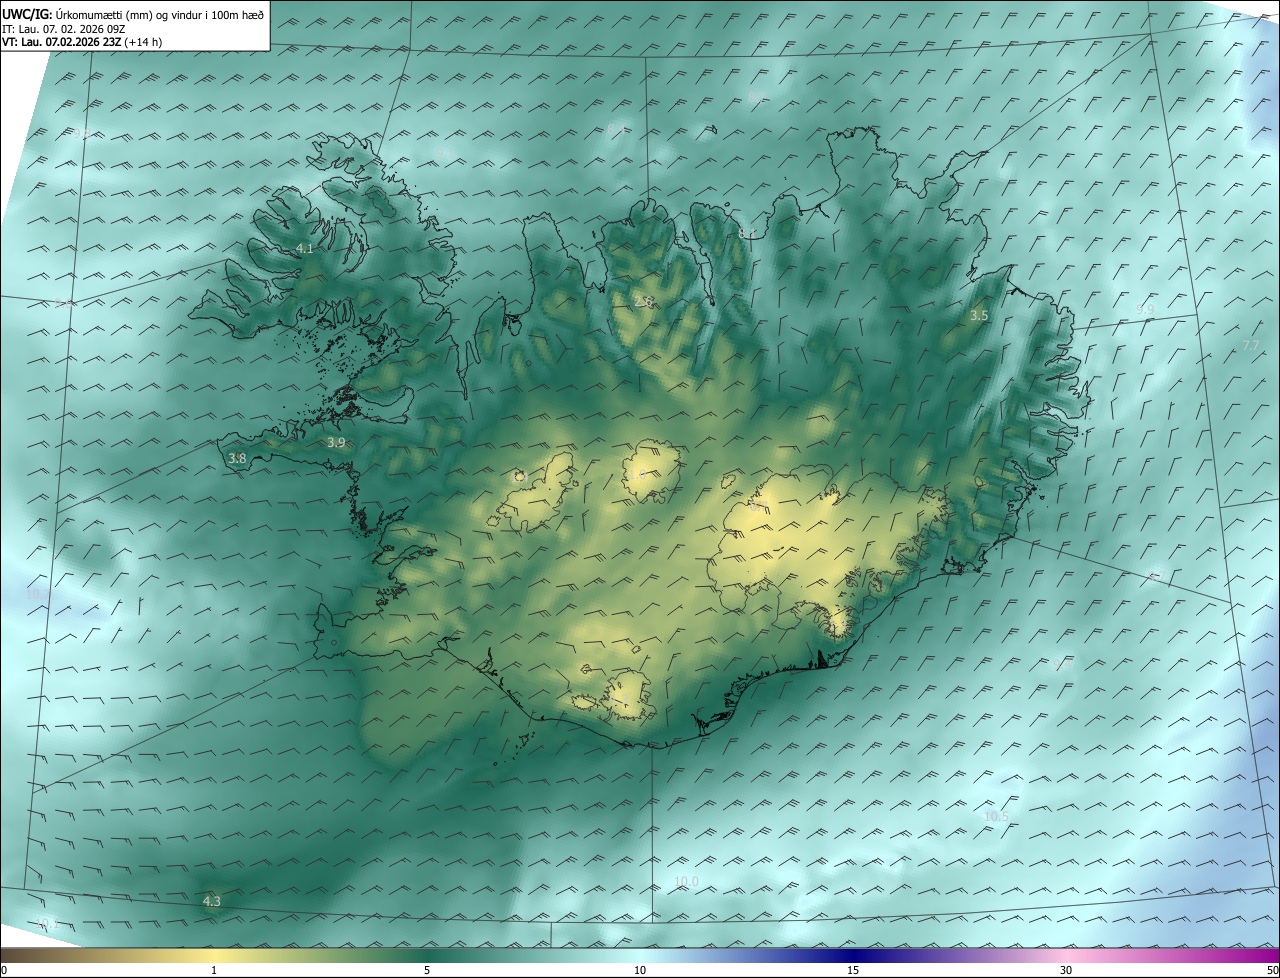The image size is (1280, 978).
Task: Click the 1 tick on the color scale
Action: tap(214, 970)
